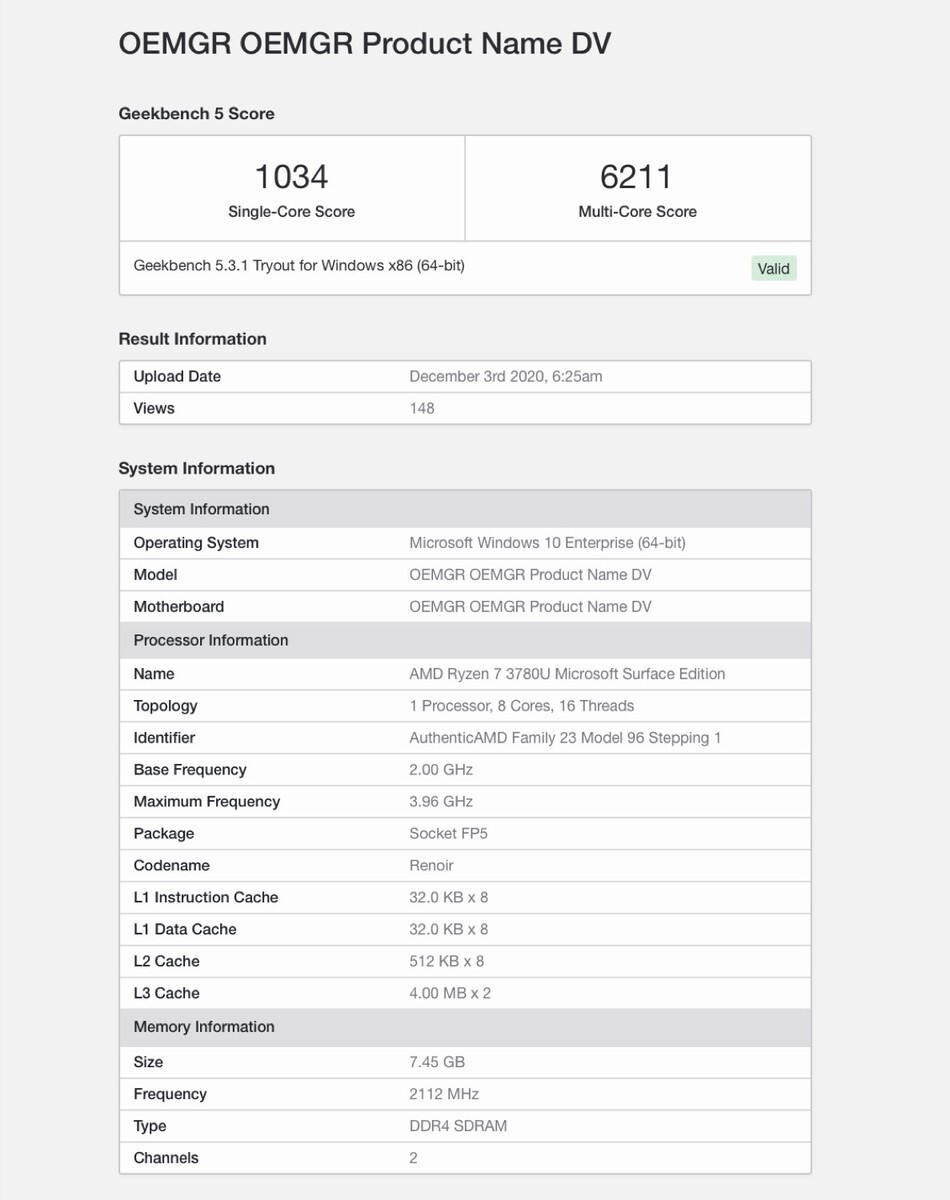Click the Motherboard row value

530,606
